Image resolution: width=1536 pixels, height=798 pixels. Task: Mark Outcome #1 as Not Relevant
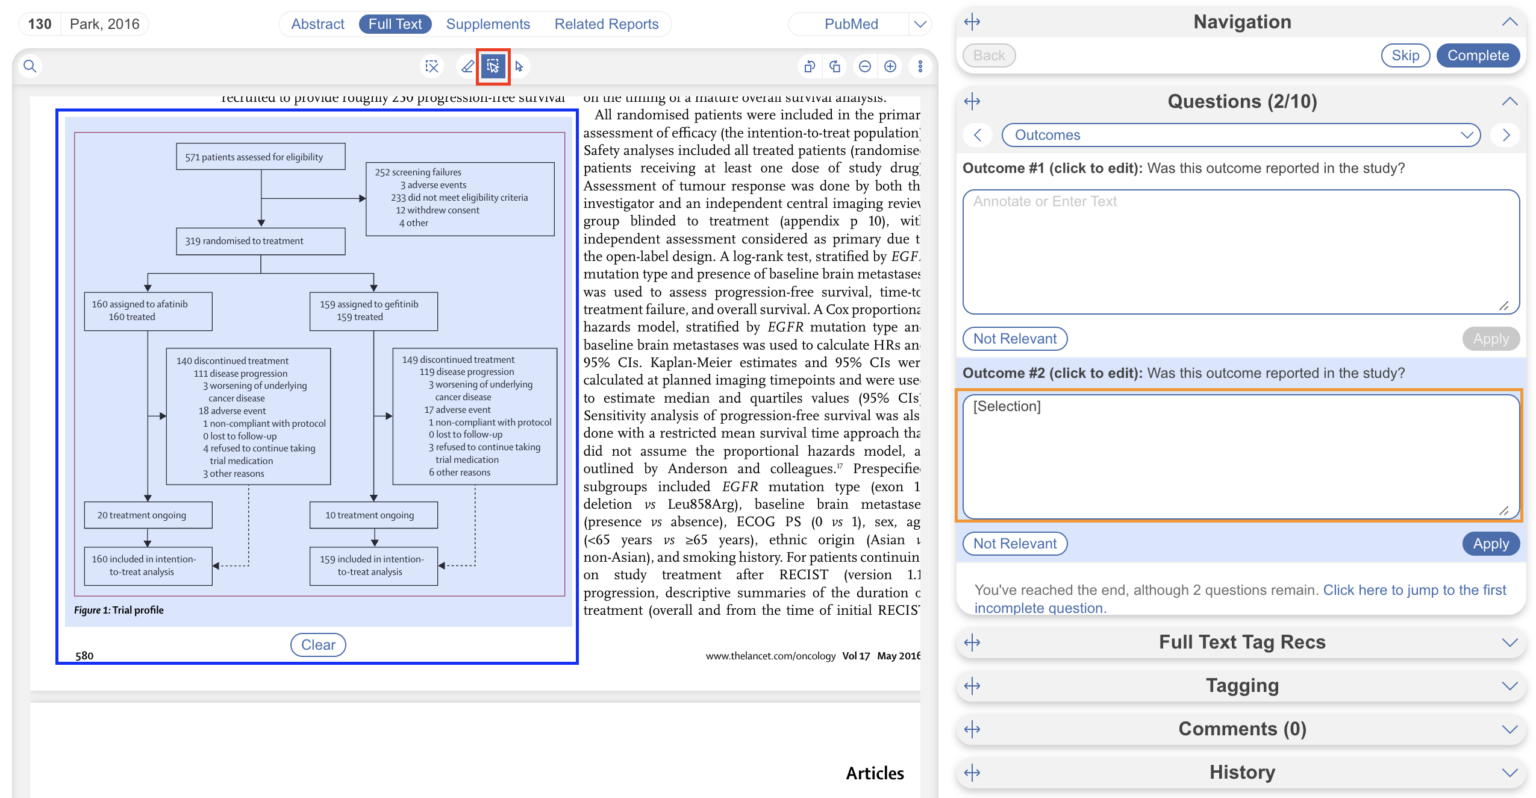[x=1014, y=338]
